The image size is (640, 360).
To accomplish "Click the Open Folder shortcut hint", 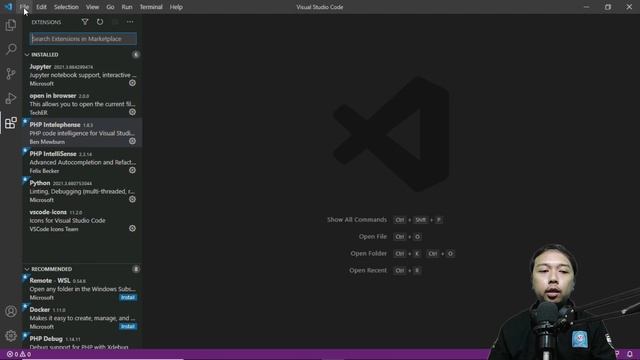I will [x=402, y=253].
